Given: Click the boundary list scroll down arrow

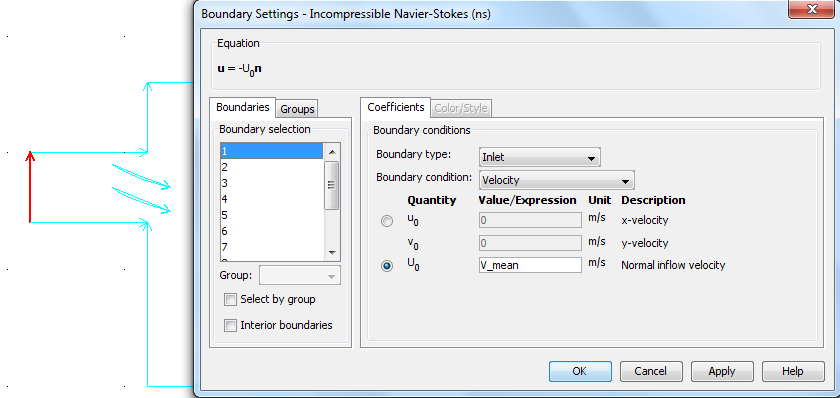Looking at the screenshot, I should click(x=332, y=253).
